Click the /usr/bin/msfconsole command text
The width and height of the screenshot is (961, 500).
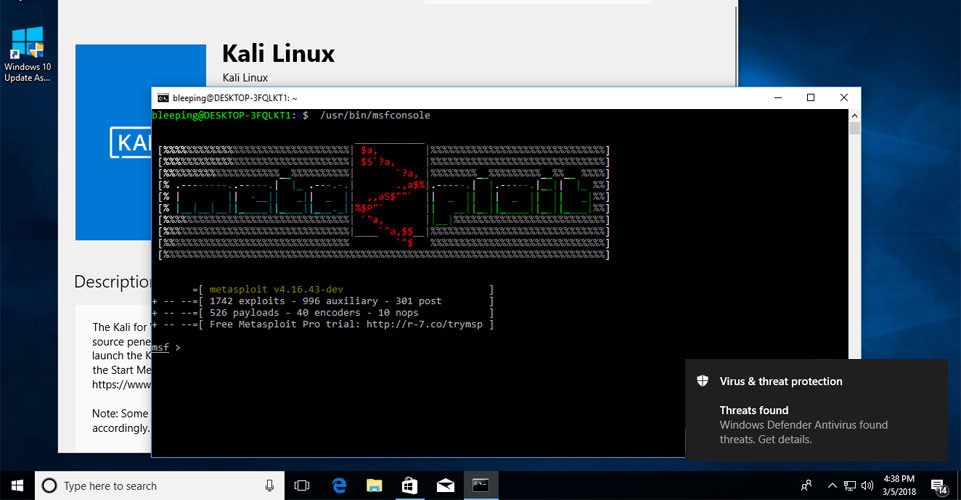pyautogui.click(x=375, y=115)
